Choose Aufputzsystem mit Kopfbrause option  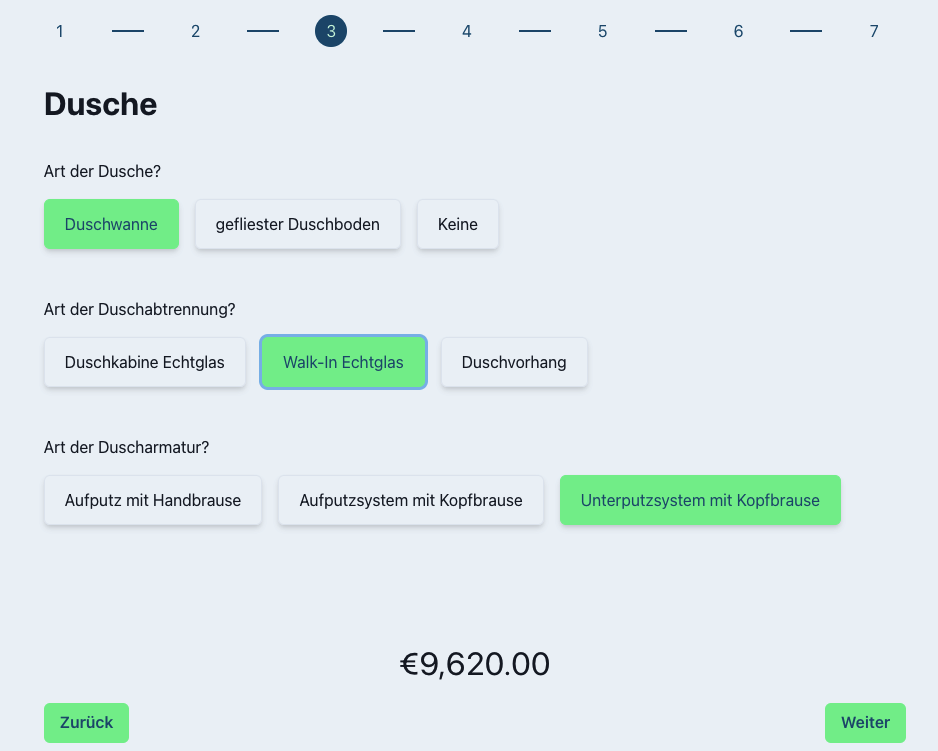[410, 500]
